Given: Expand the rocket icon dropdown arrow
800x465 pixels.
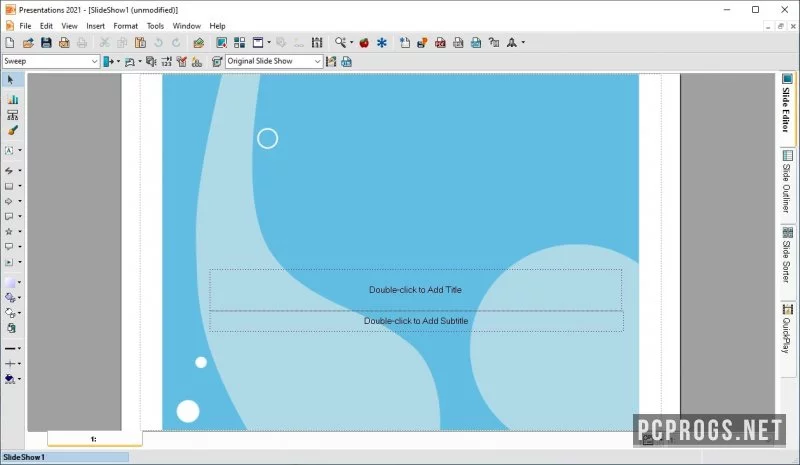Looking at the screenshot, I should coord(523,43).
